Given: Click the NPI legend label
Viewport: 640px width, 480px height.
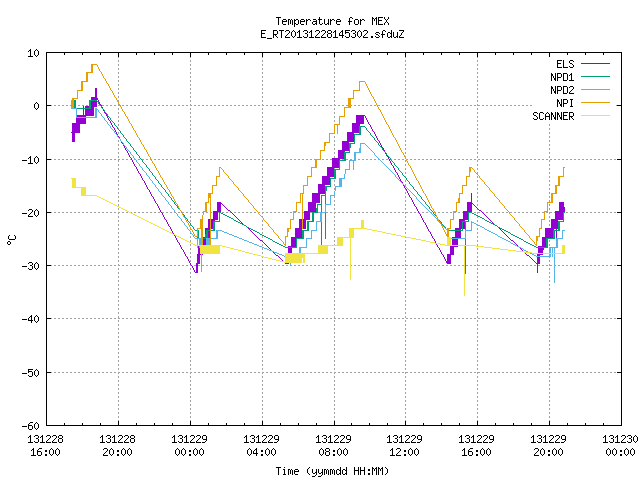Looking at the screenshot, I should [565, 103].
